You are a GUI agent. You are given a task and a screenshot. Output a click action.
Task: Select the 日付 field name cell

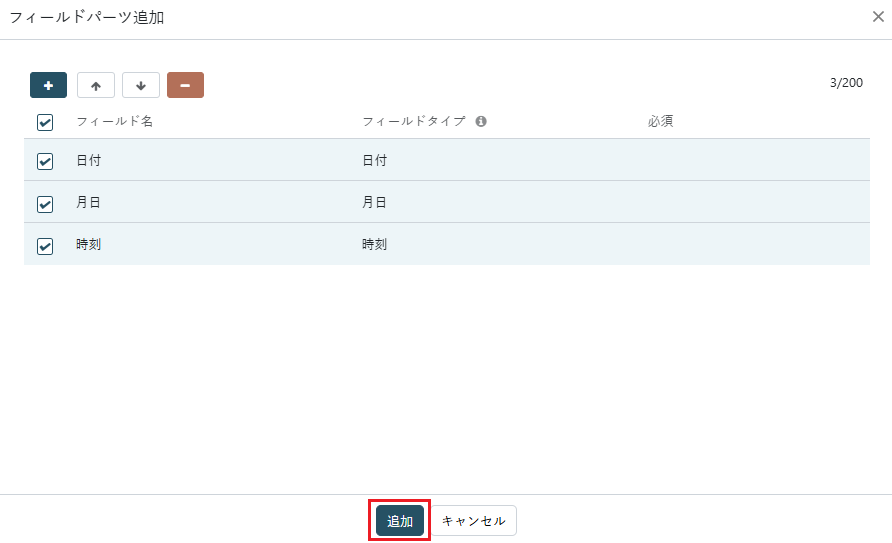coord(89,160)
